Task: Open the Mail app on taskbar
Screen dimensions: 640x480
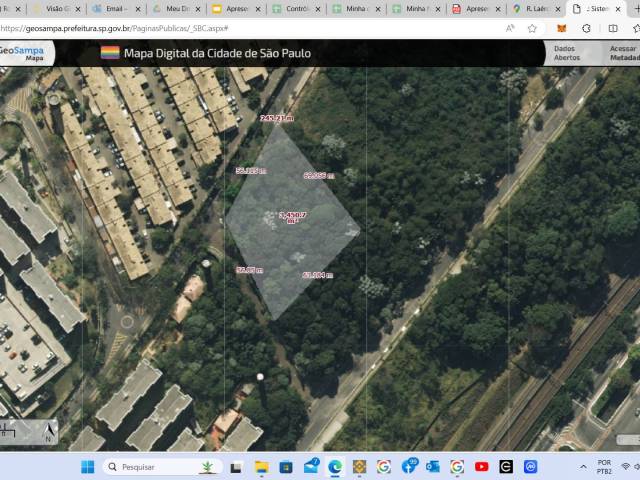Action: click(x=311, y=466)
